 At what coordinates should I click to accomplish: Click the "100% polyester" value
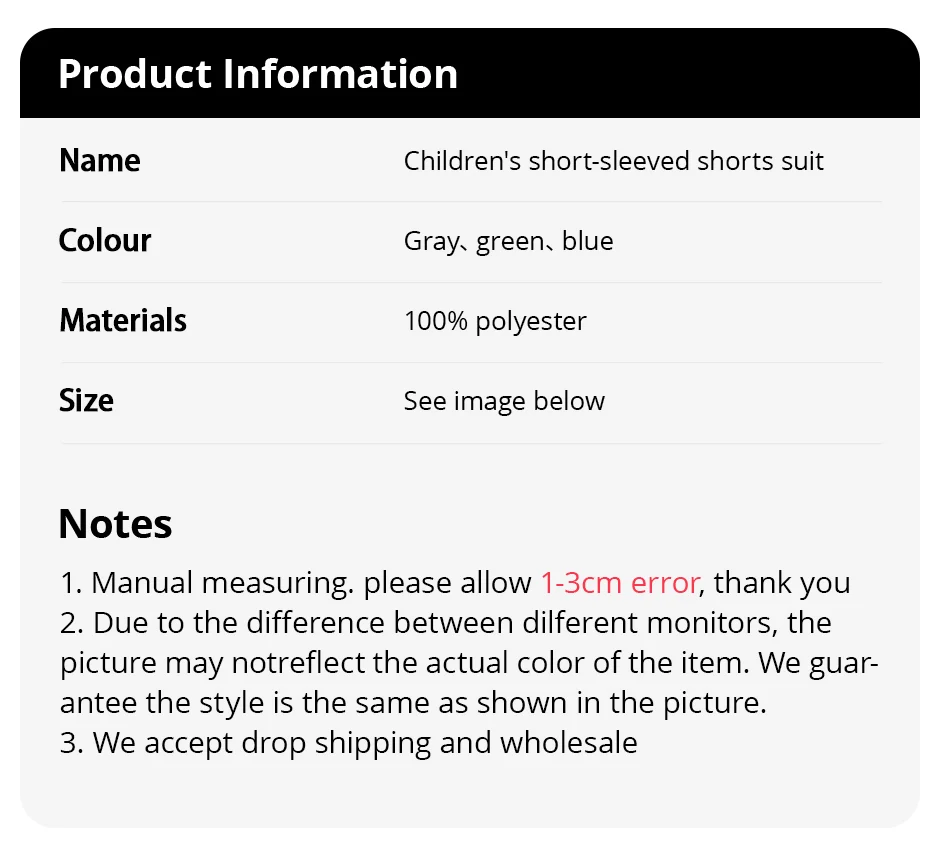(495, 321)
